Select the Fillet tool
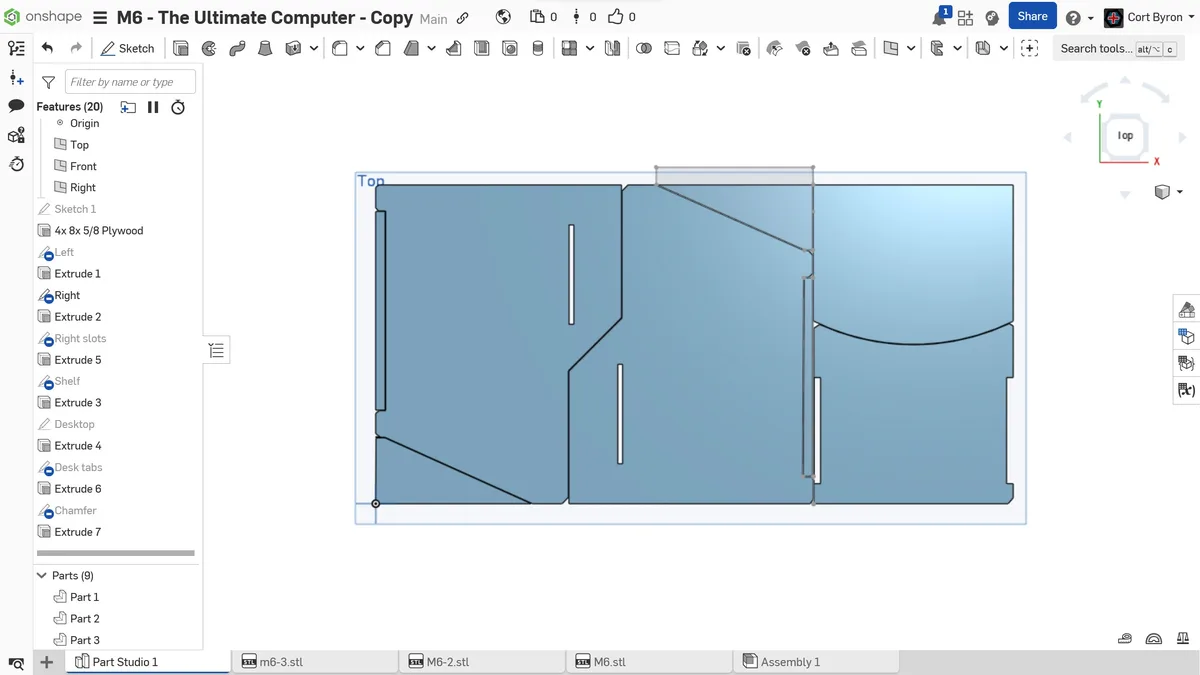Image resolution: width=1200 pixels, height=675 pixels. pyautogui.click(x=340, y=48)
